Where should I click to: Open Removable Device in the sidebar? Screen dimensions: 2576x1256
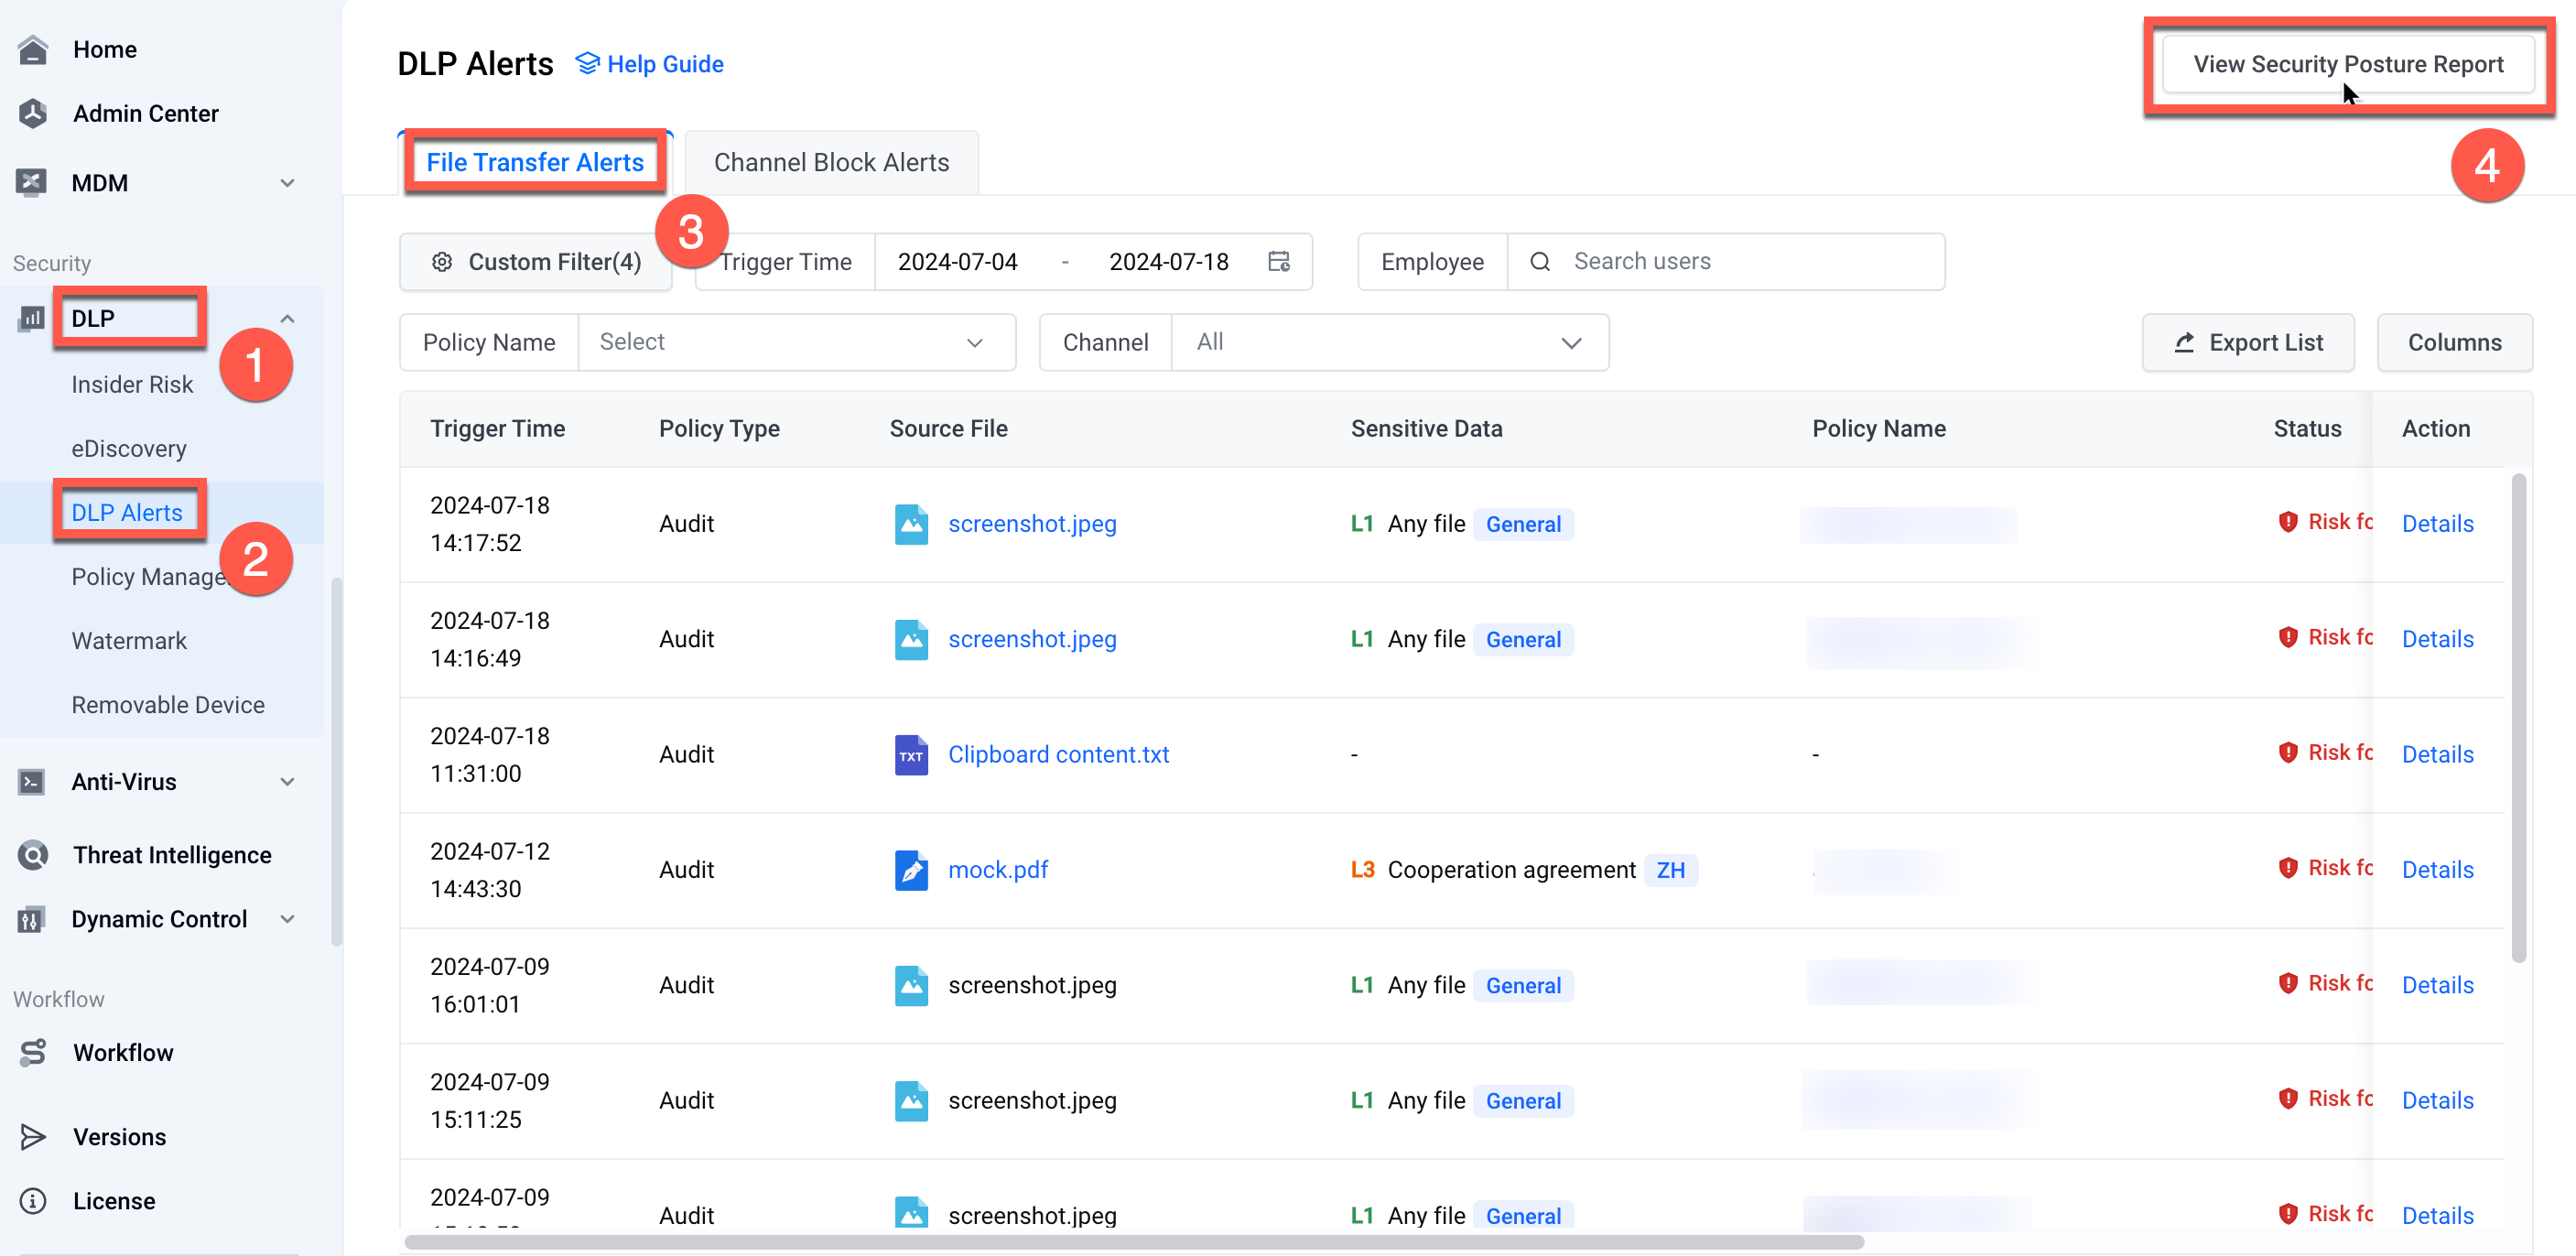click(x=168, y=705)
